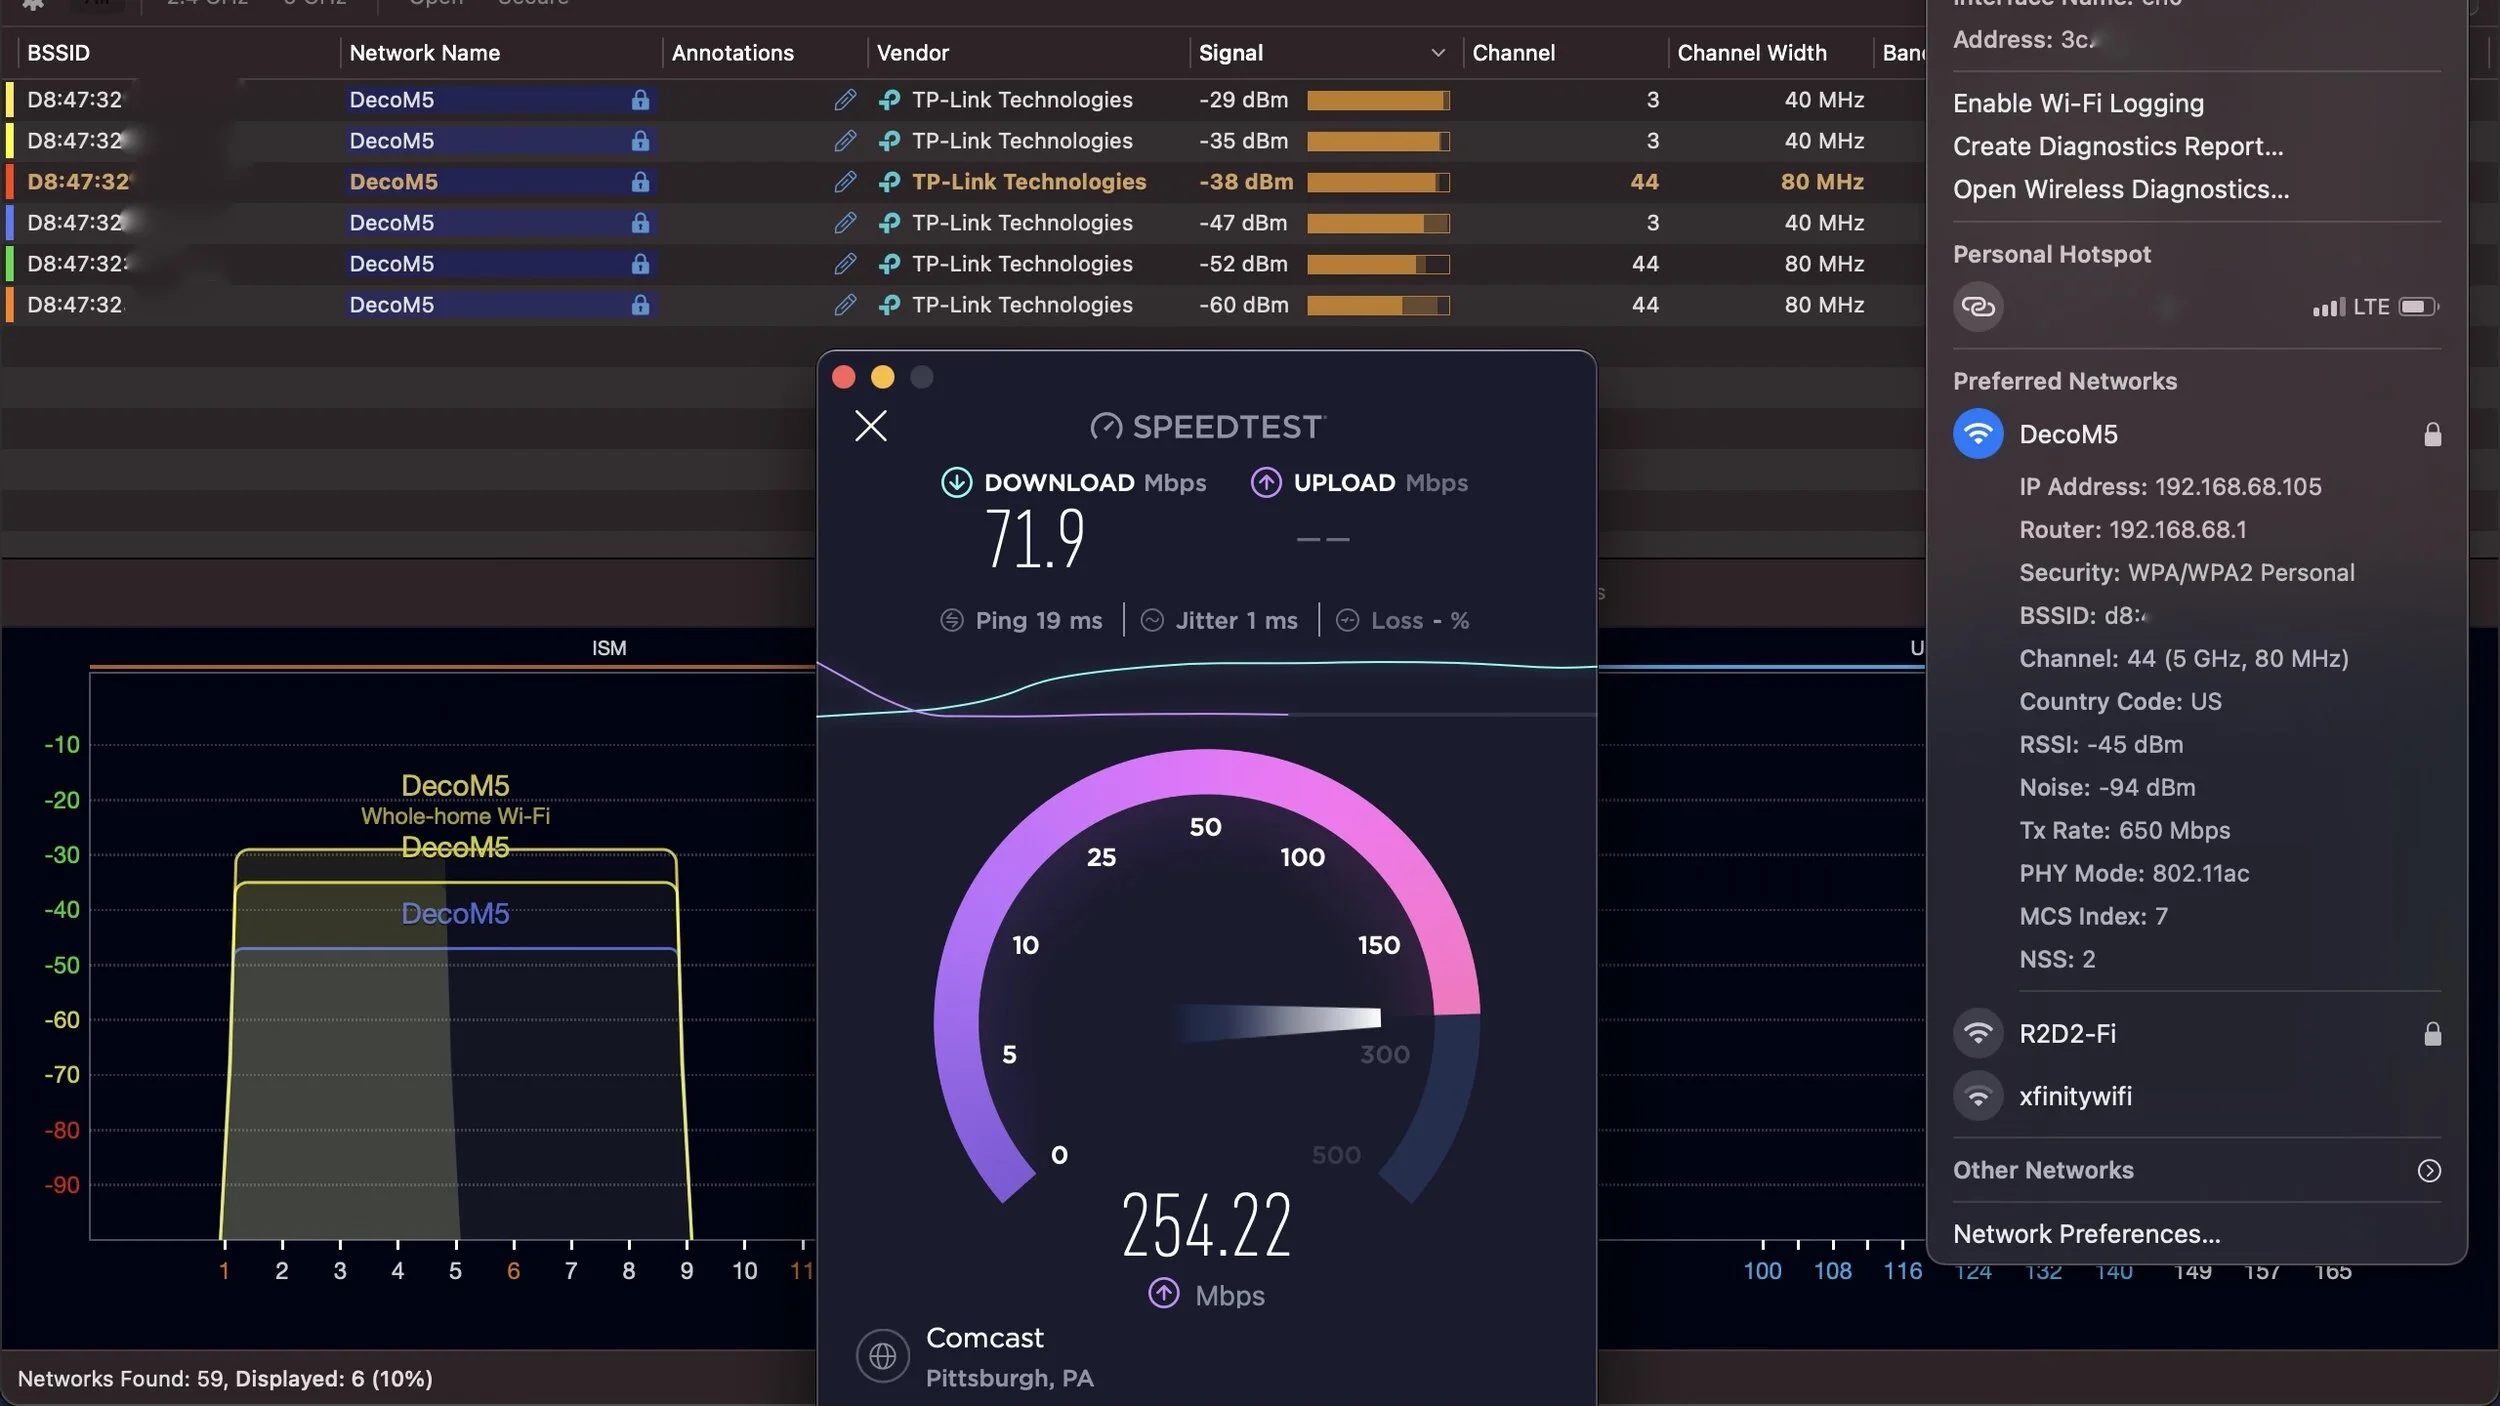Toggle the Signal column sort chevron

click(x=1437, y=53)
